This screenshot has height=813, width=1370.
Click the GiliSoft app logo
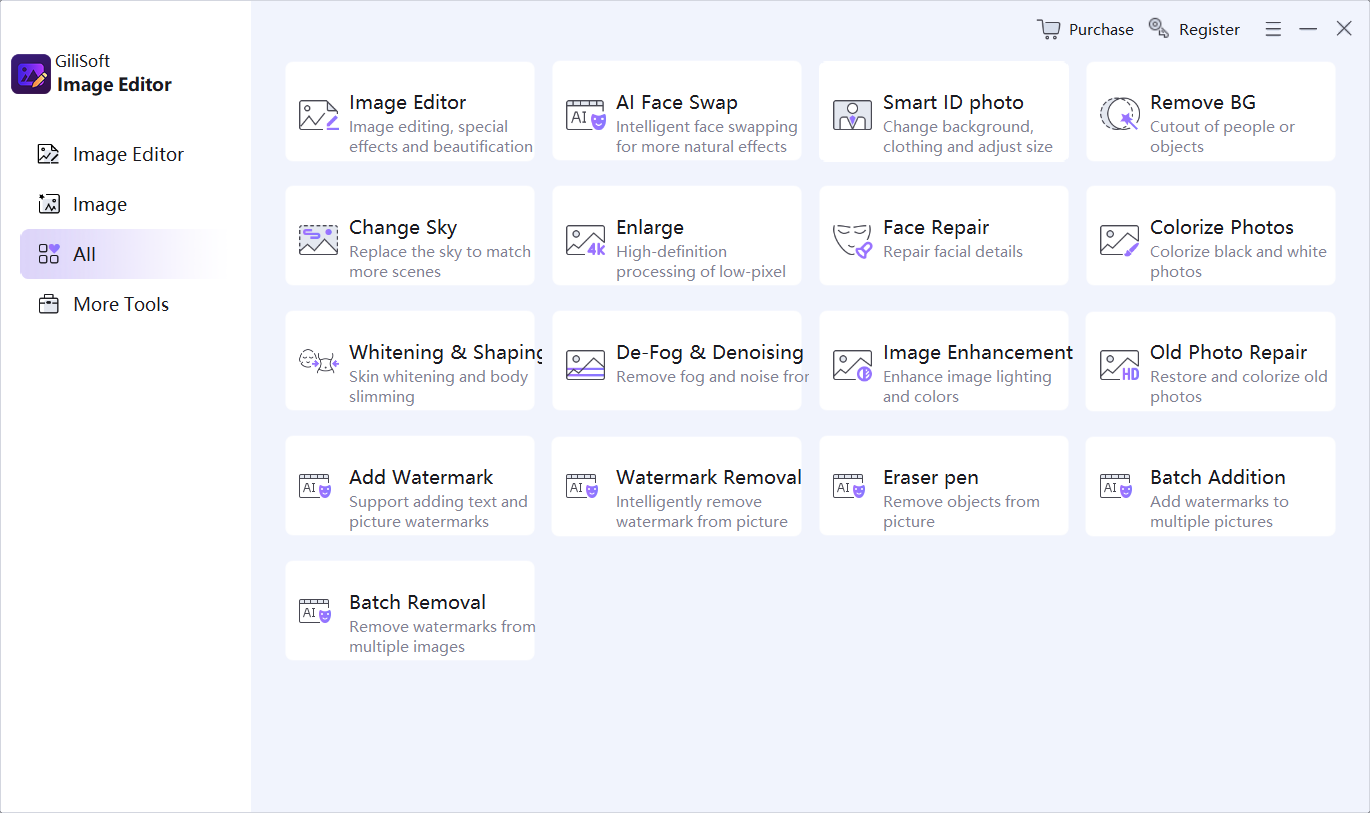click(x=31, y=74)
